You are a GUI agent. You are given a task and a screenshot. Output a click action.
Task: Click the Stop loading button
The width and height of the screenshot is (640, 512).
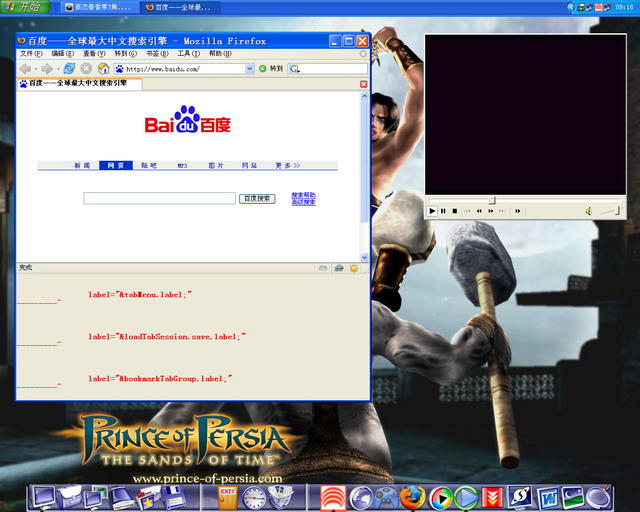click(x=86, y=69)
